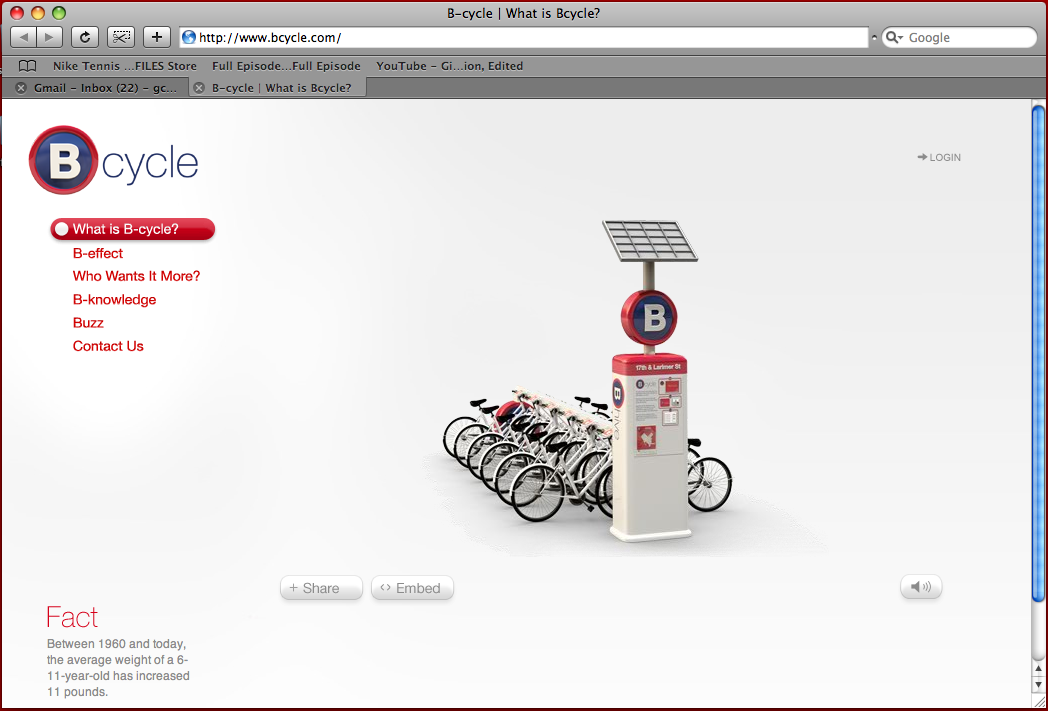
Task: Open the web clip scissors tool
Action: click(x=121, y=37)
